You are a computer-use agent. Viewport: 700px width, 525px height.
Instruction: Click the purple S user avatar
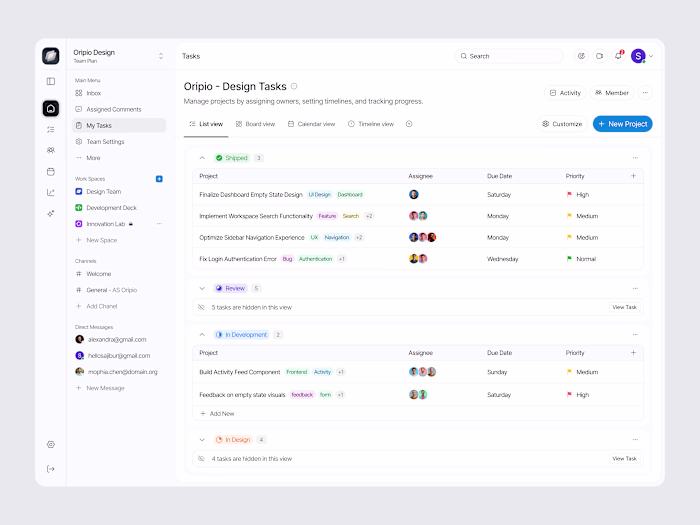click(638, 56)
